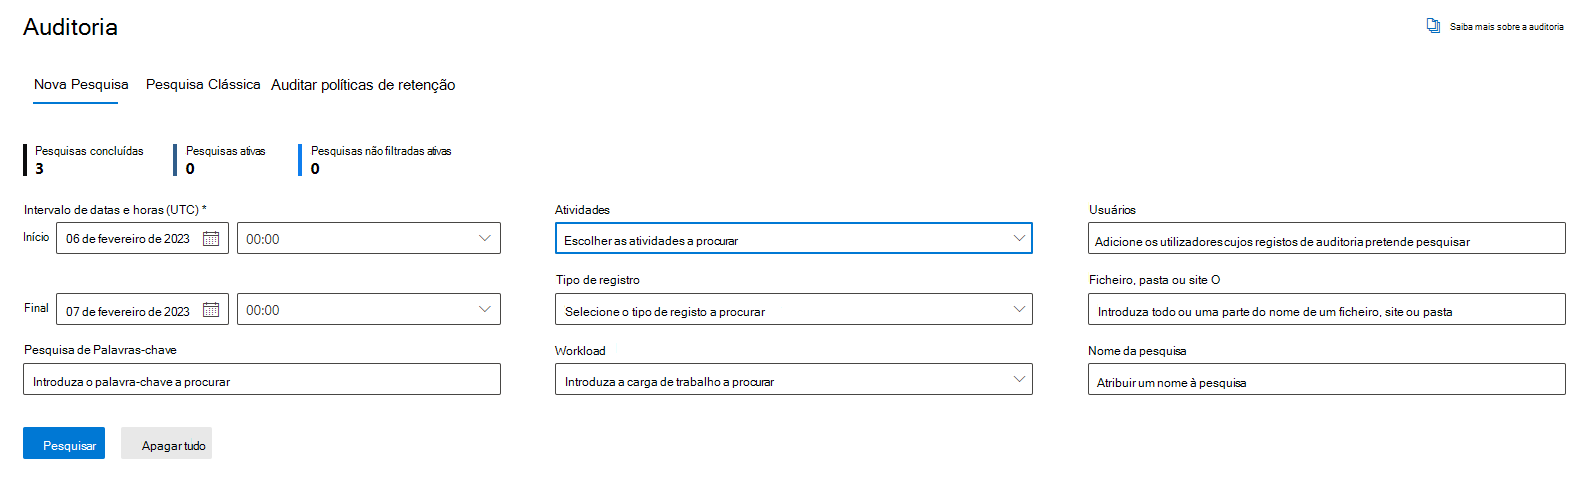Viewport: 1577px width, 477px height.
Task: Expand the start time 00:00 dropdown
Action: tap(369, 238)
